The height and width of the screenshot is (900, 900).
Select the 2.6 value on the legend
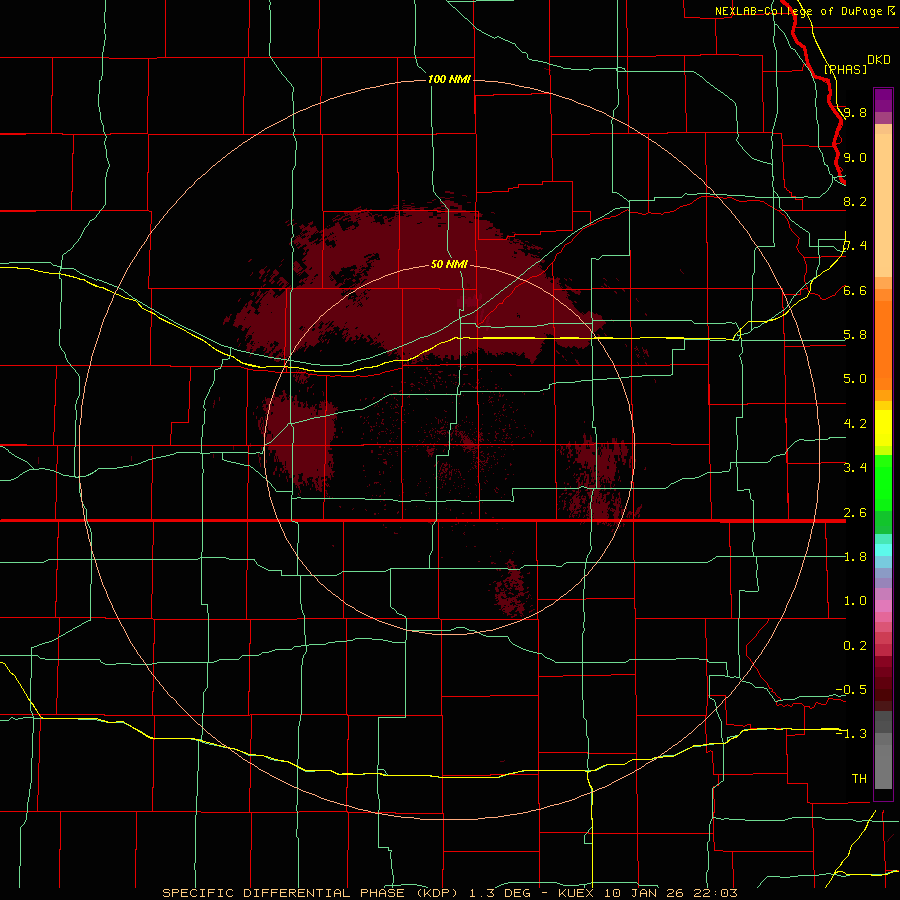pyautogui.click(x=855, y=512)
